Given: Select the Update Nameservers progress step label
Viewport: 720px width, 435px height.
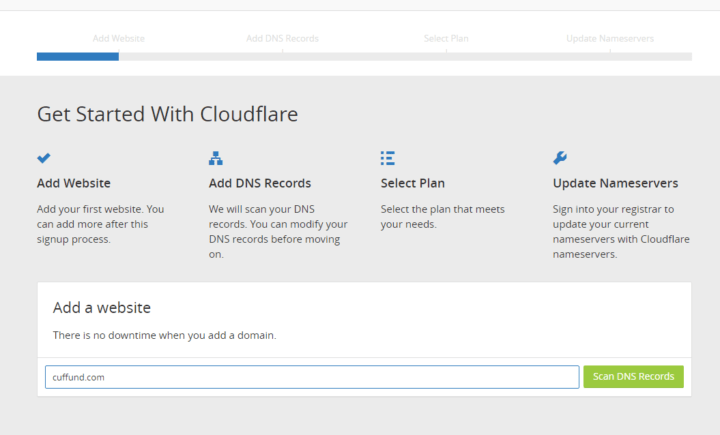Looking at the screenshot, I should point(610,39).
